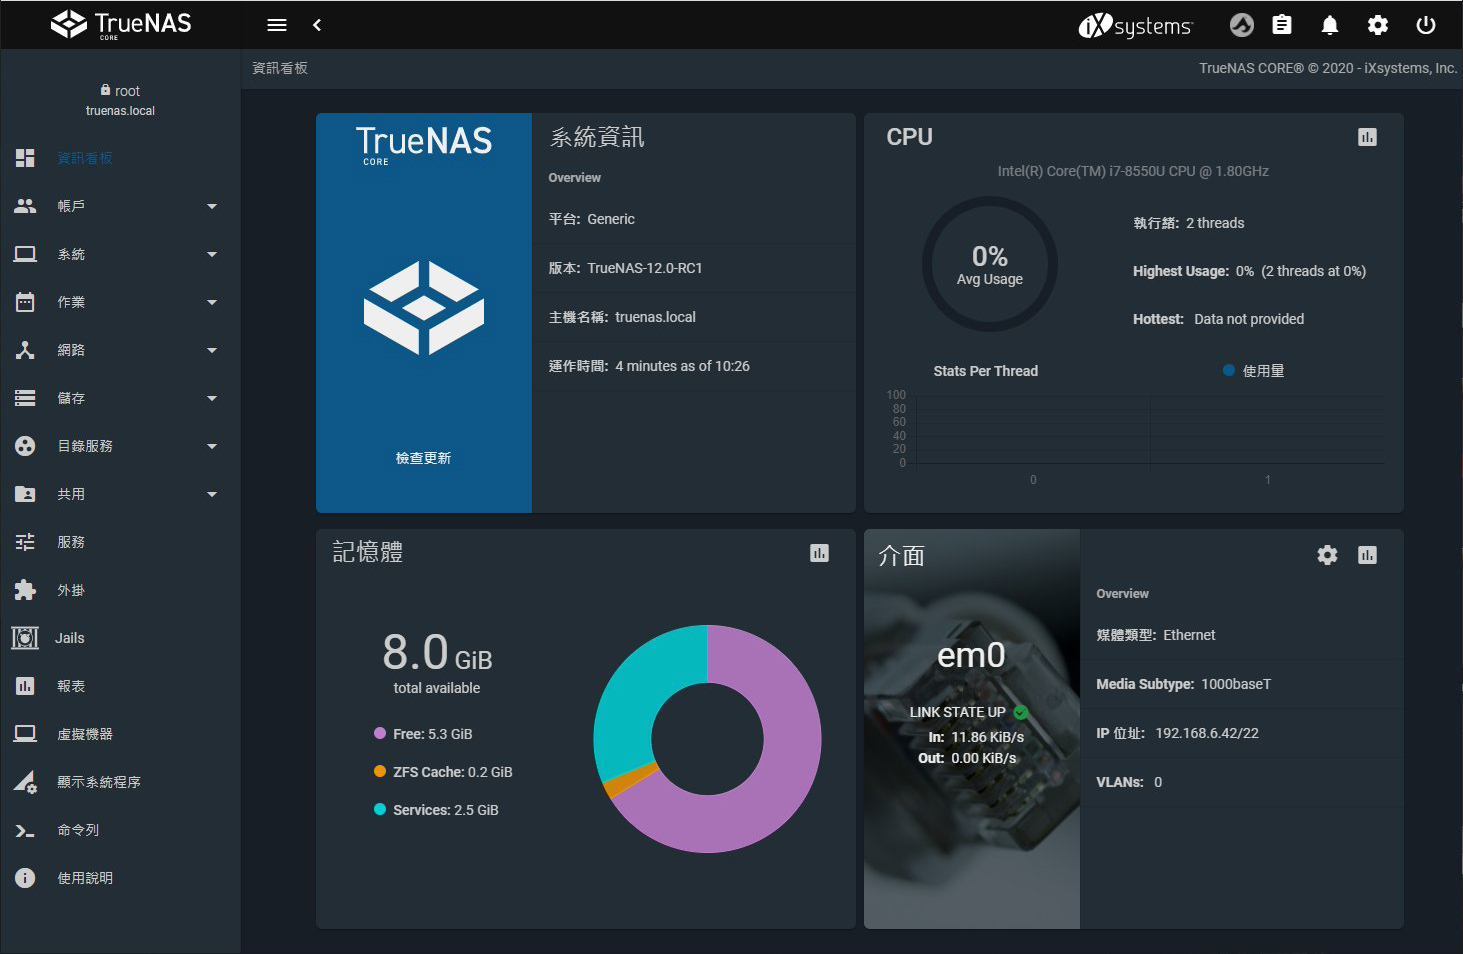
Task: Click the interface widget gear icon
Action: click(x=1327, y=555)
